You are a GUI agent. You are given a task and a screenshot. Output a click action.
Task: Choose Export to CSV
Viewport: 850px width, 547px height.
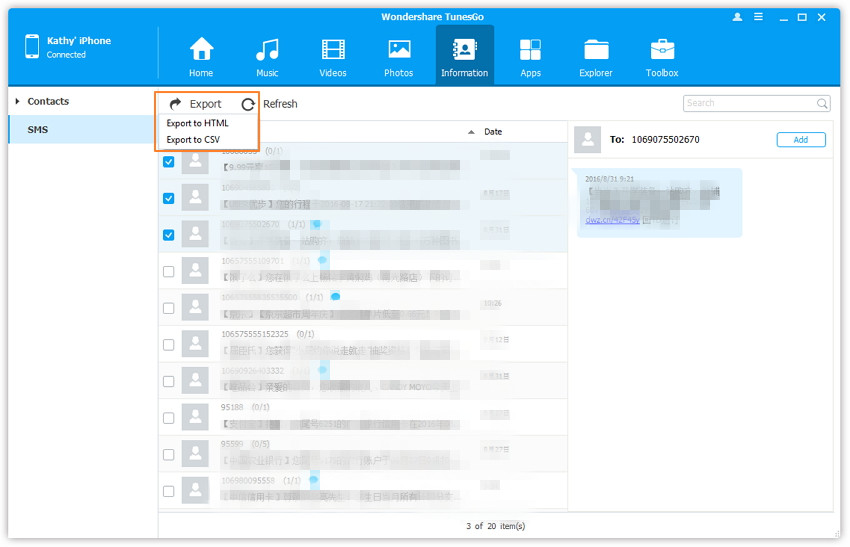pyautogui.click(x=193, y=139)
